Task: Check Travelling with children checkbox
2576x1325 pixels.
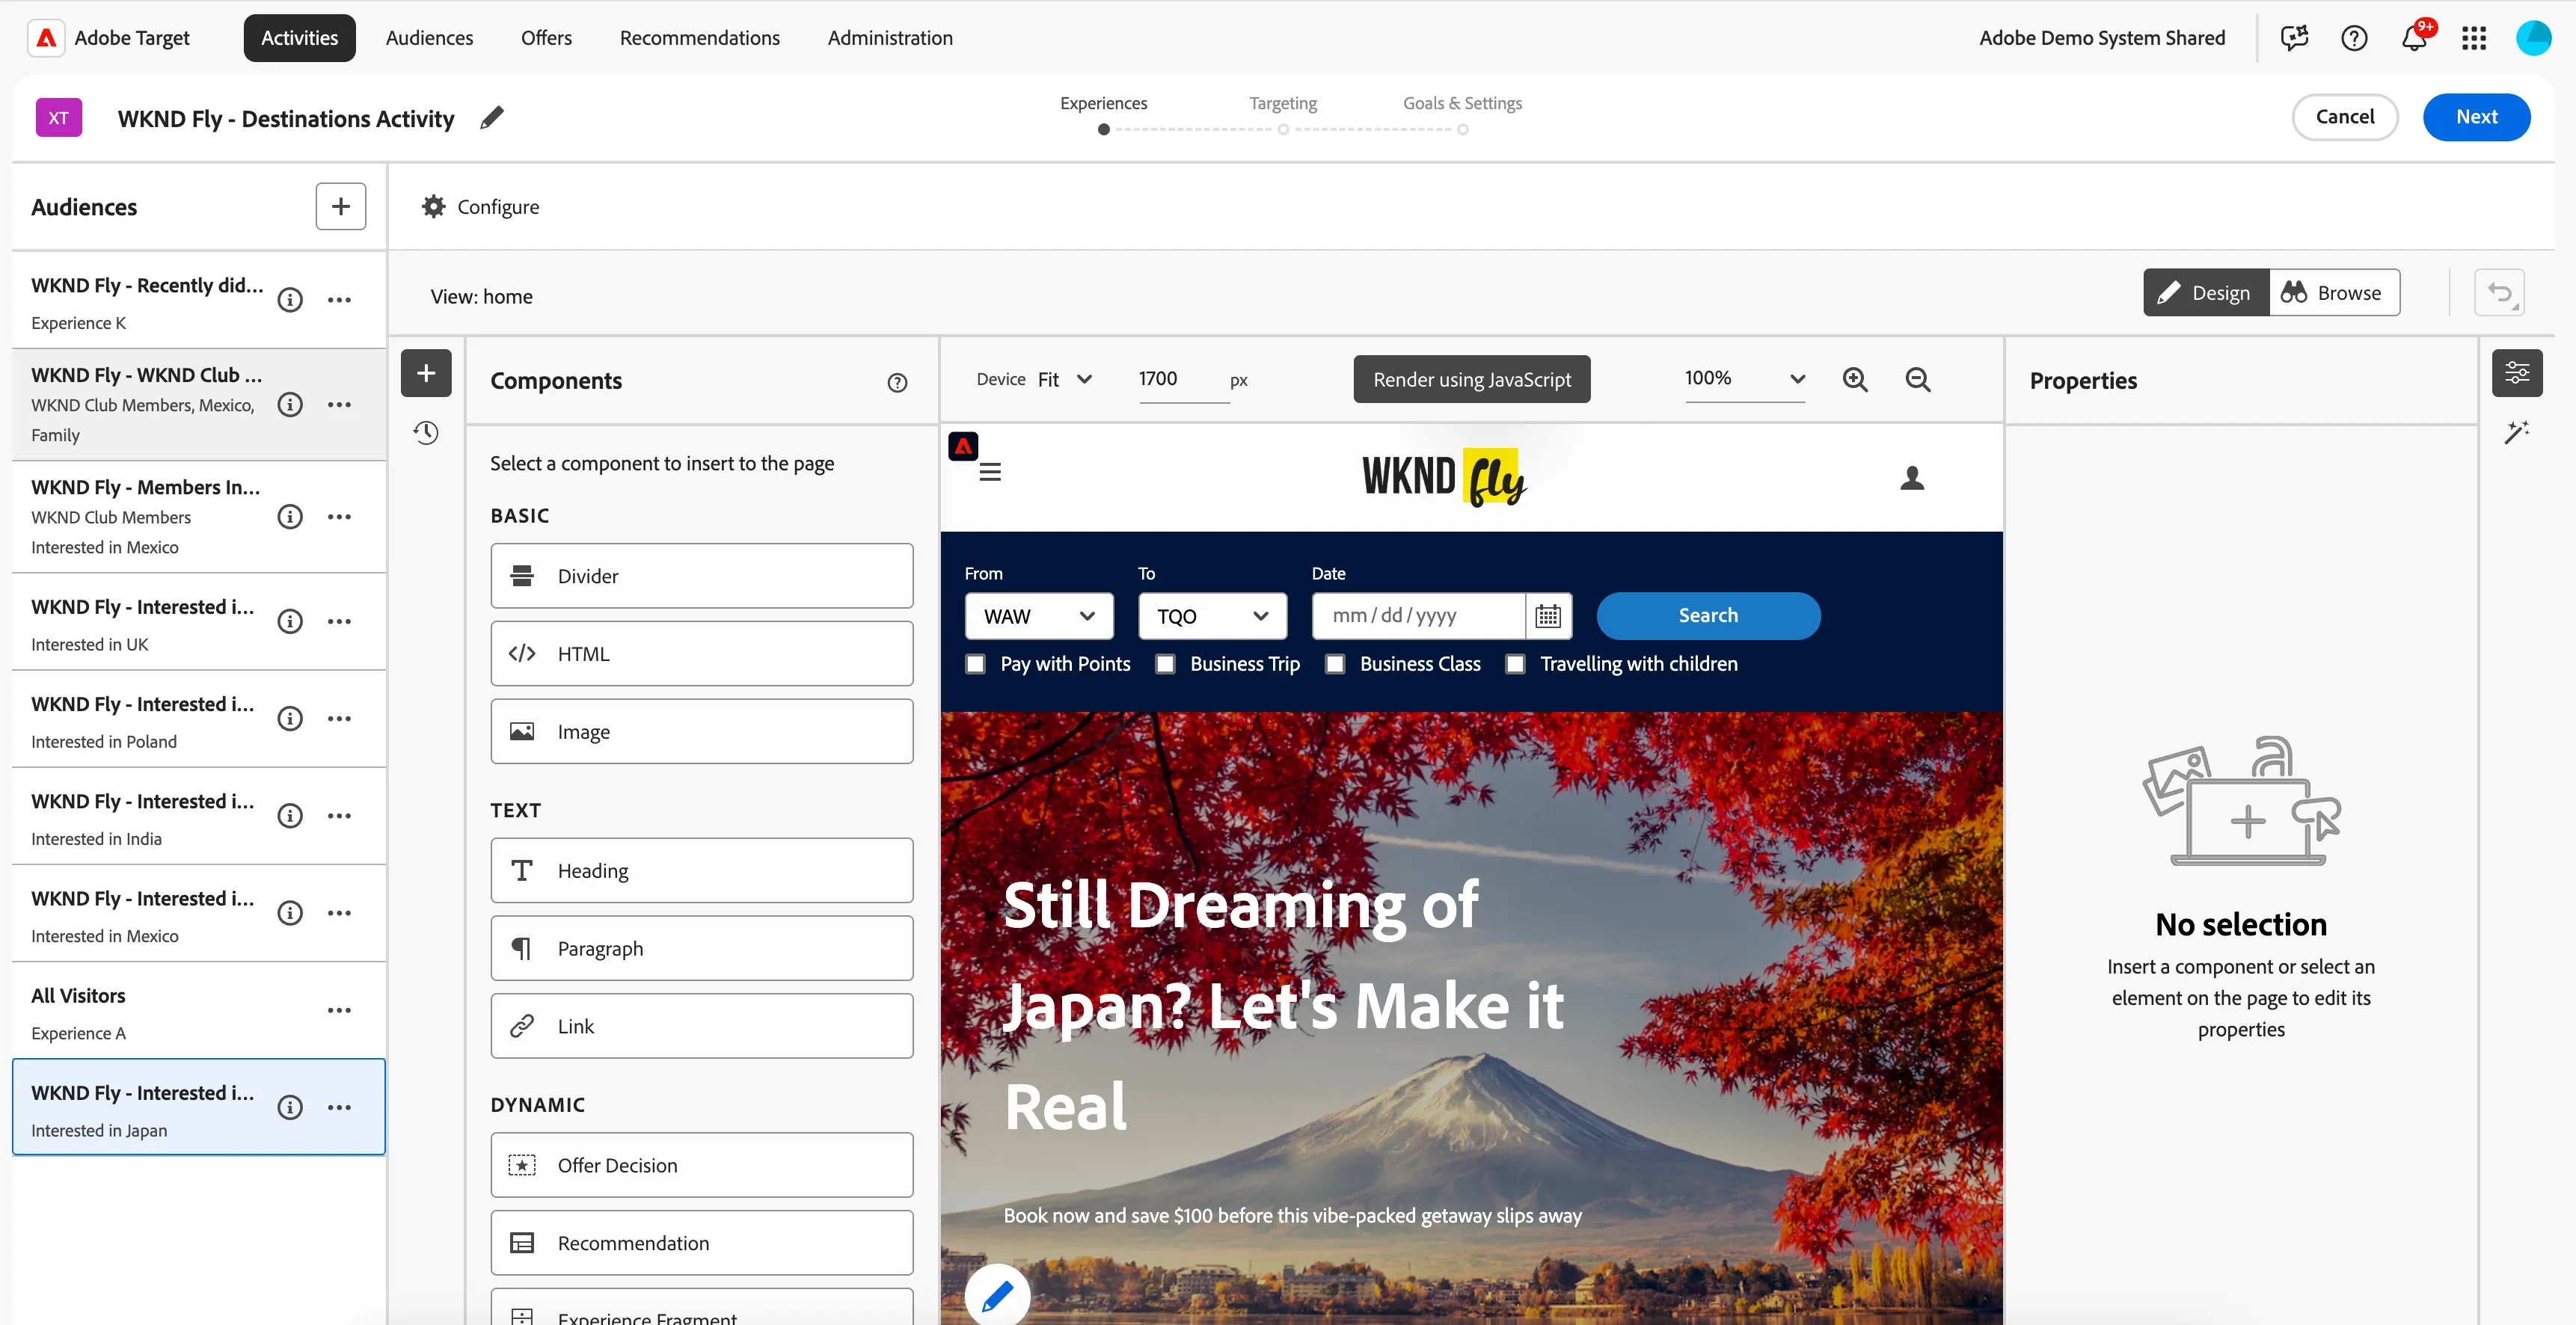Action: point(1515,664)
